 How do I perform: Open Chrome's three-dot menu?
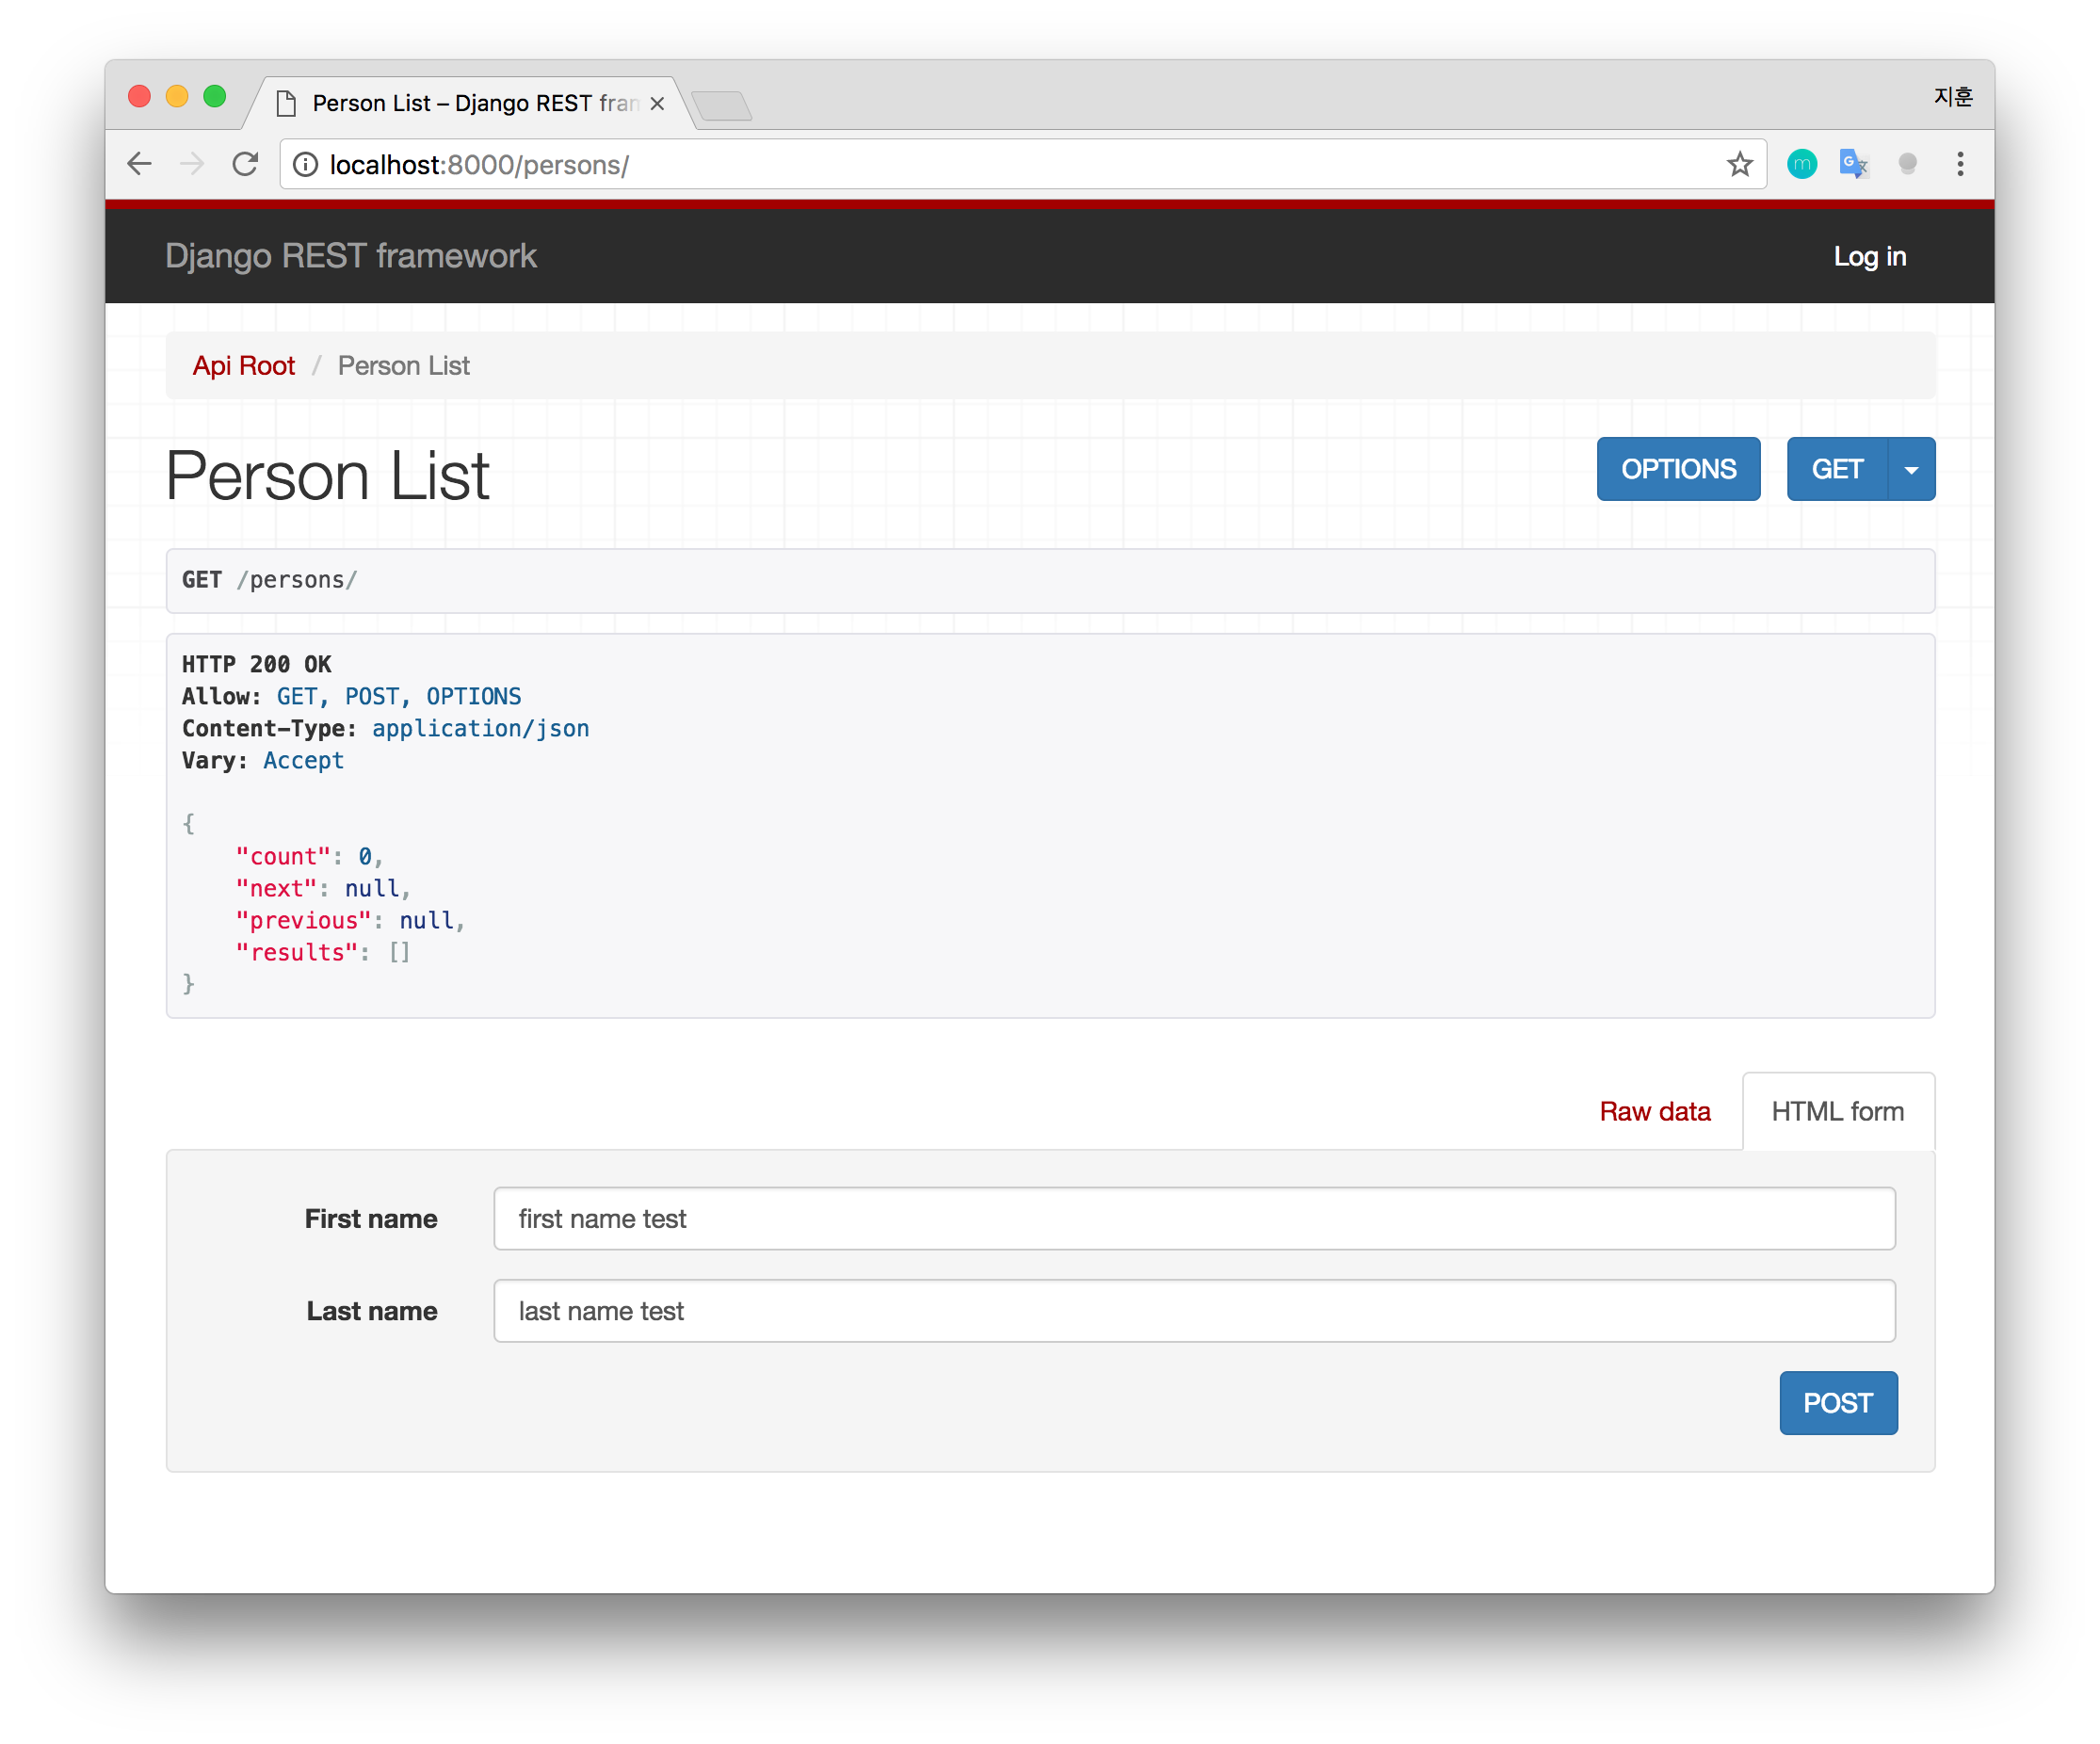(x=1960, y=164)
